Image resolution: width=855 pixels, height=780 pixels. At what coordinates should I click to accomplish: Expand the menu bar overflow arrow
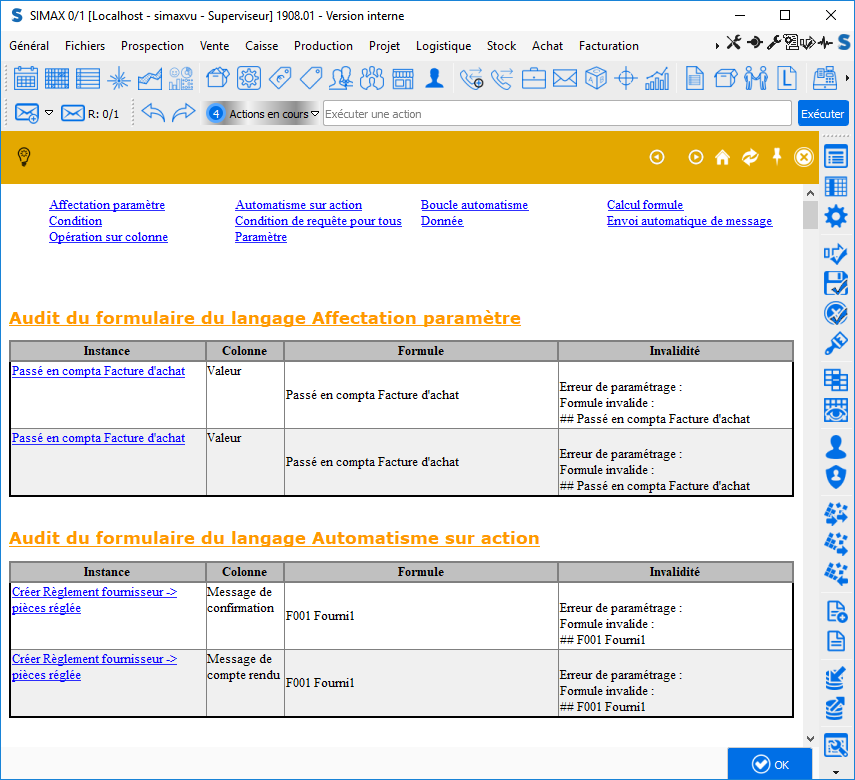click(x=717, y=46)
